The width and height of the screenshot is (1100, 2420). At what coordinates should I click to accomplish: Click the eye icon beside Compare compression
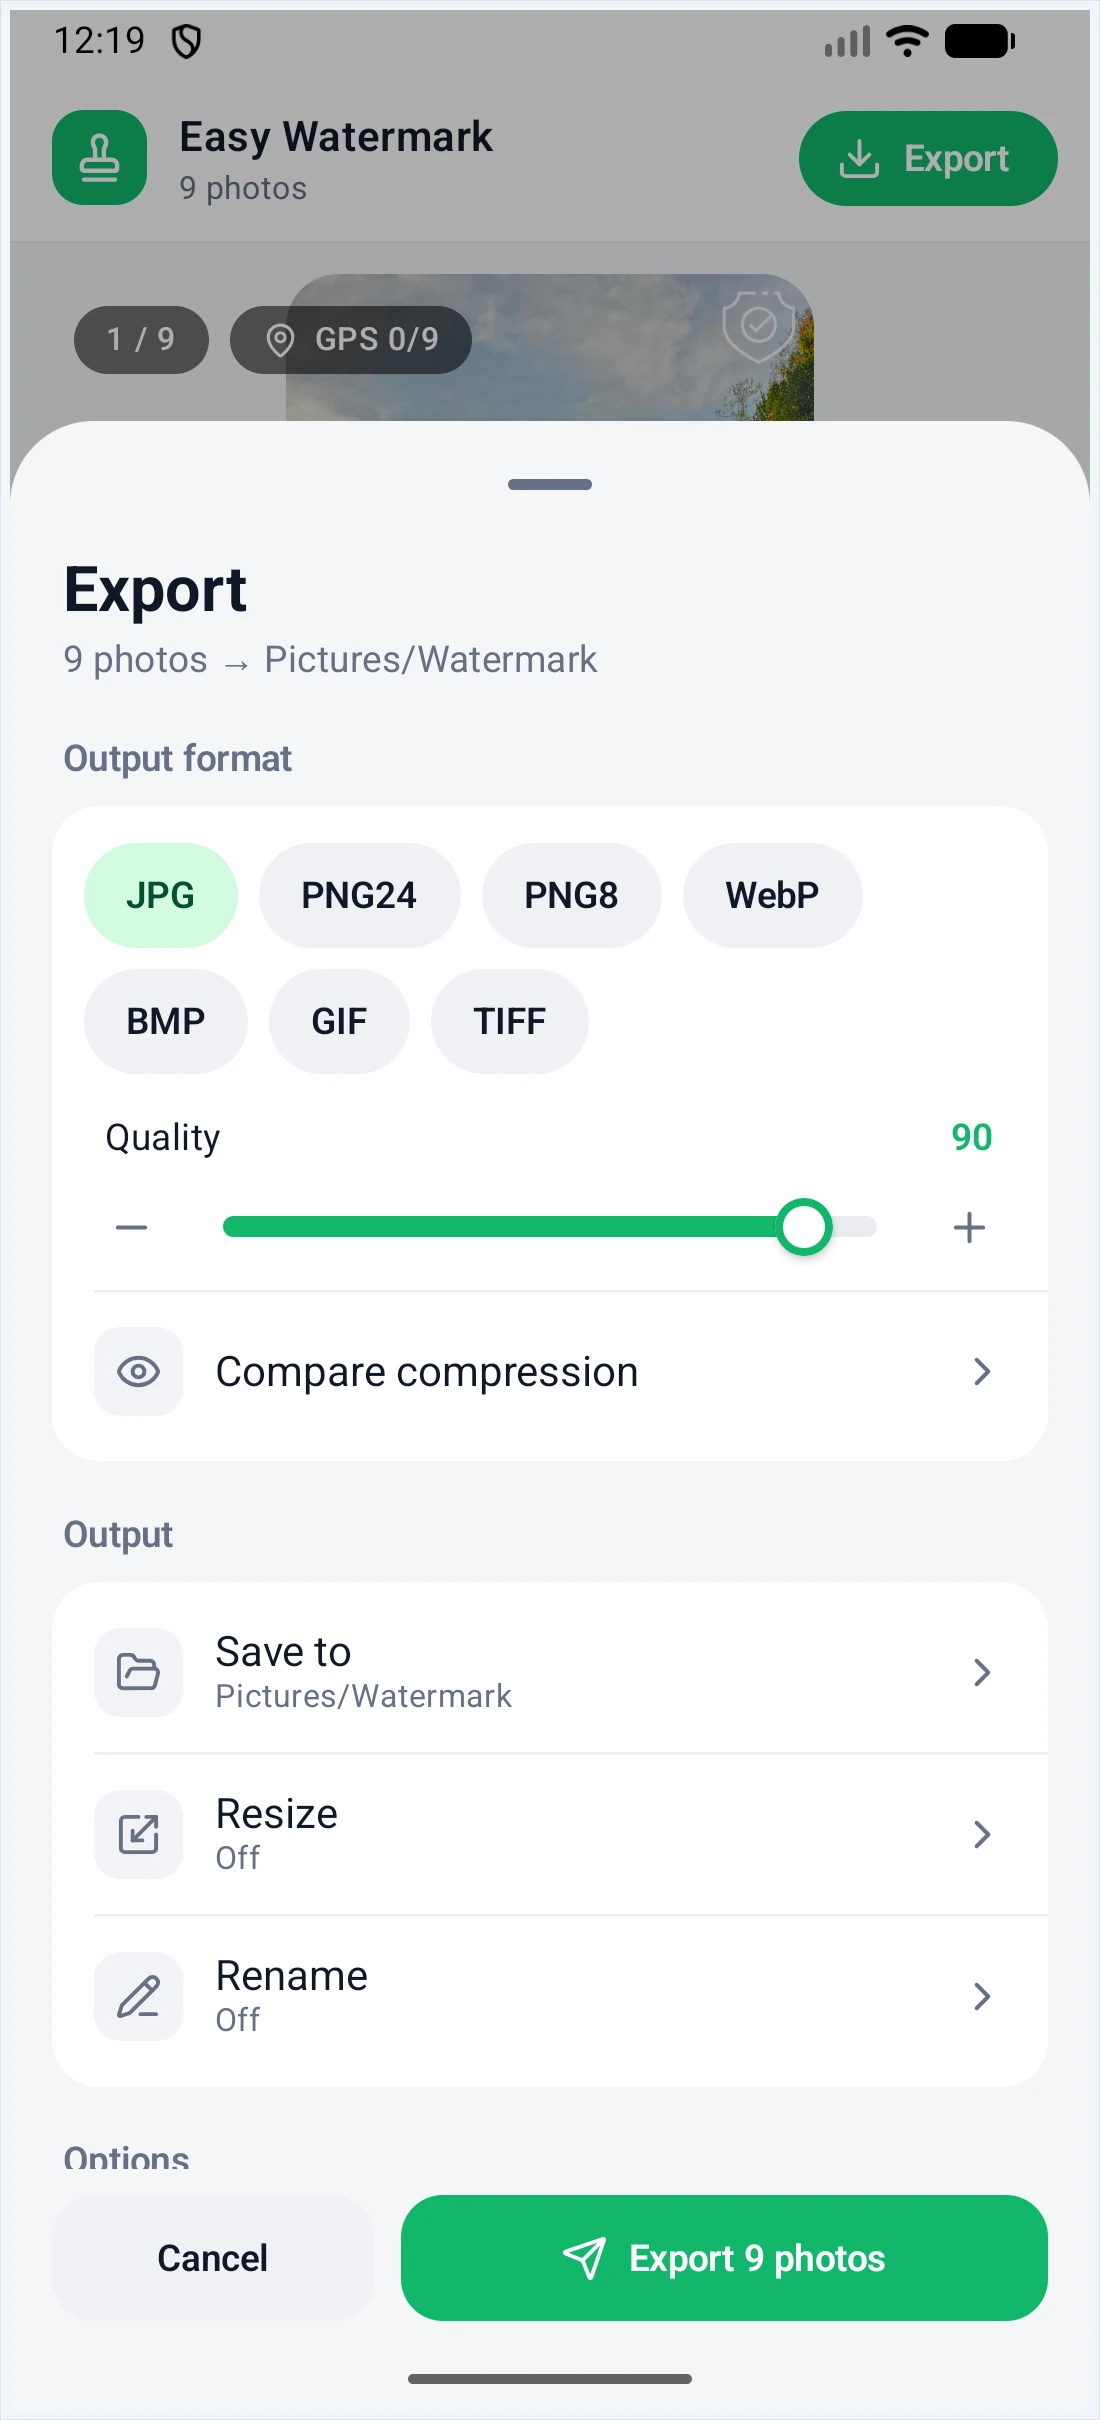coord(138,1371)
